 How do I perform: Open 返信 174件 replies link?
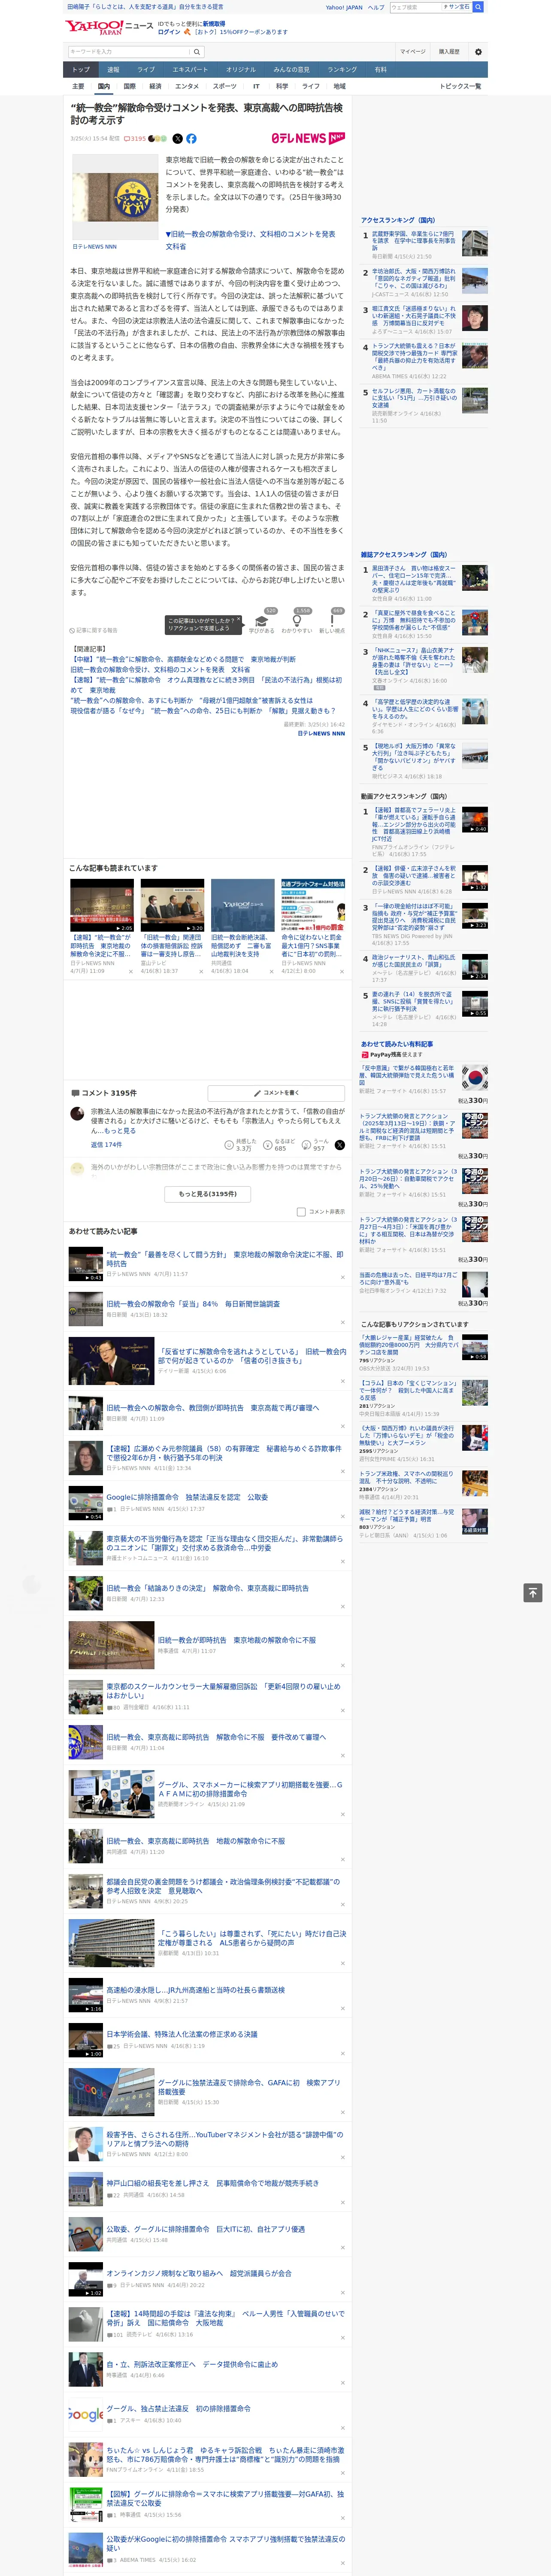click(106, 1145)
